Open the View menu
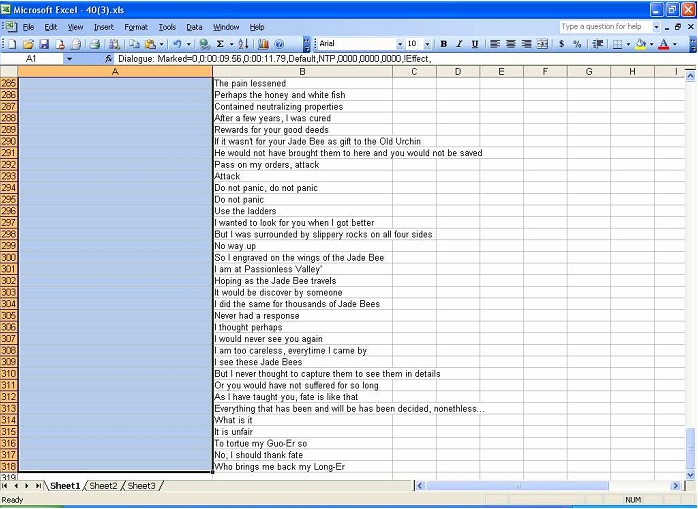 (x=75, y=27)
